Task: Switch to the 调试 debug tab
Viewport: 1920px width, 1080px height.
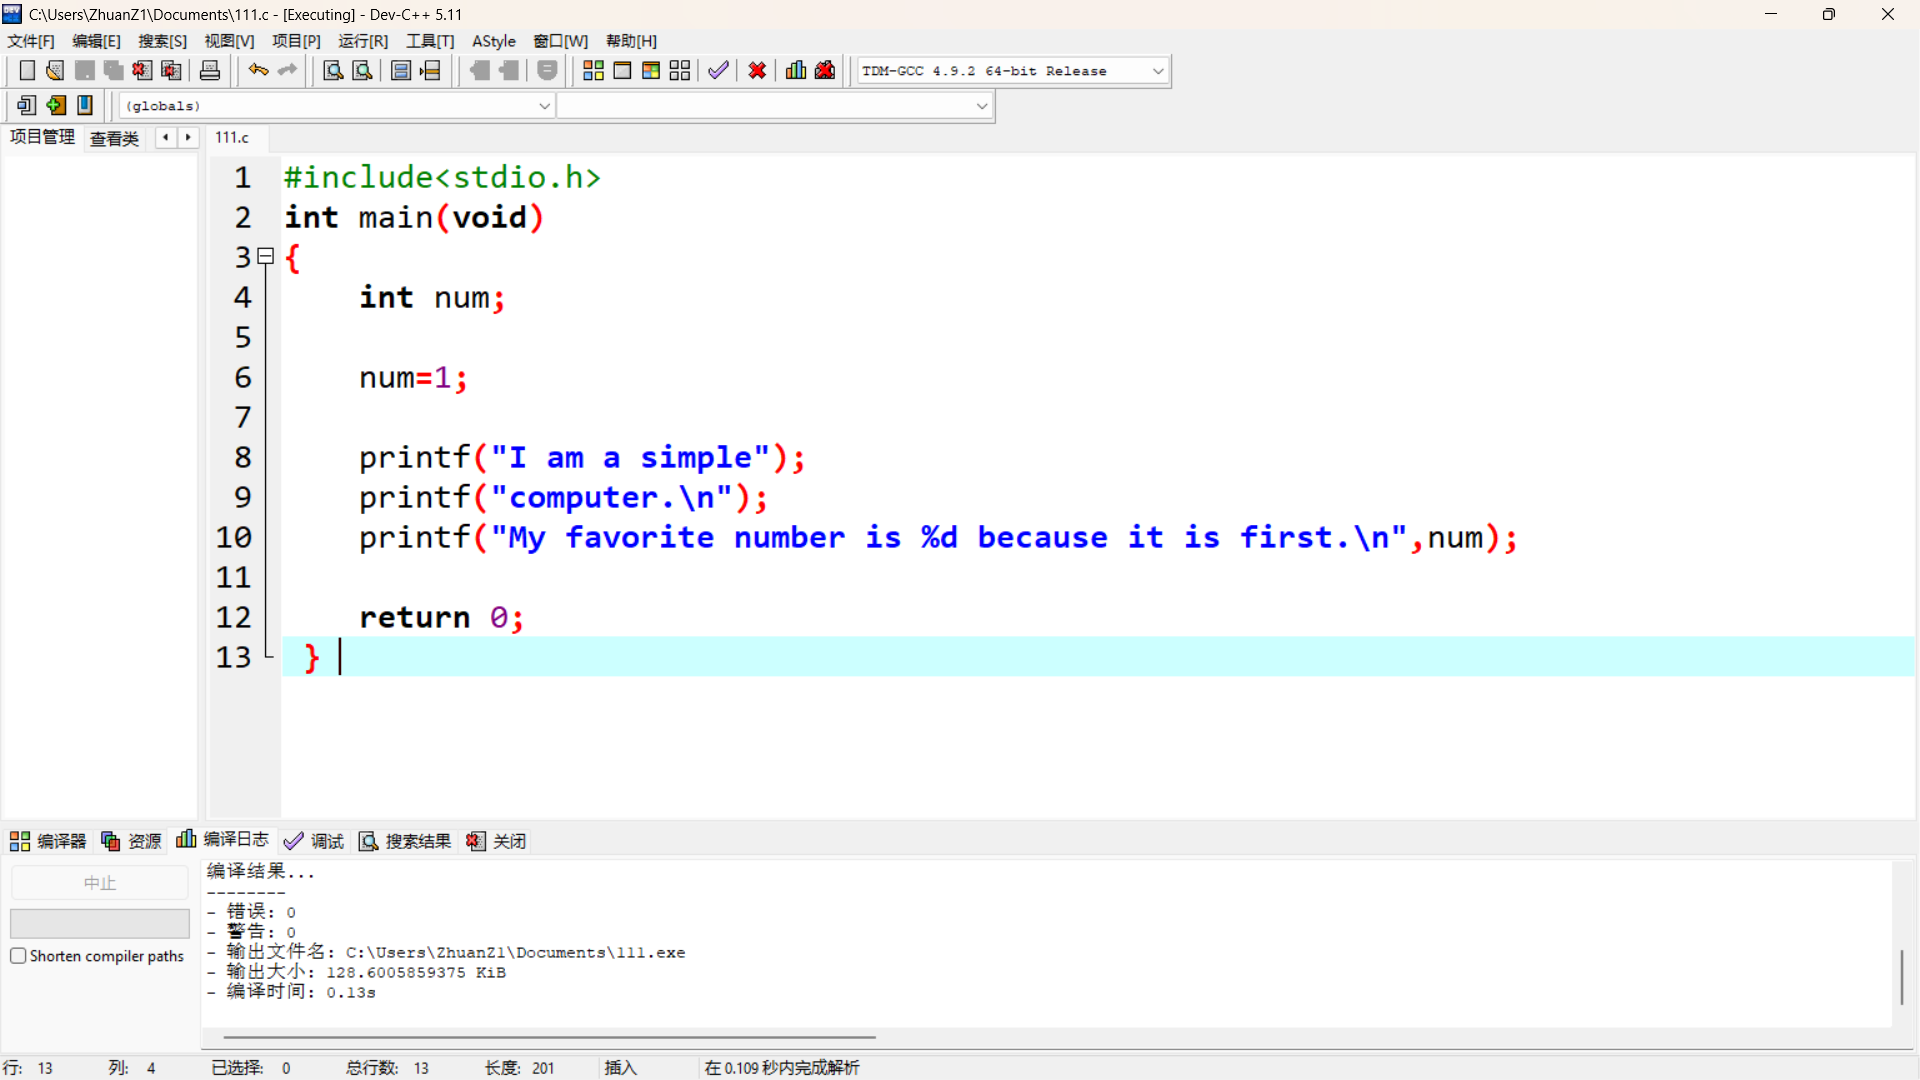Action: 314,841
